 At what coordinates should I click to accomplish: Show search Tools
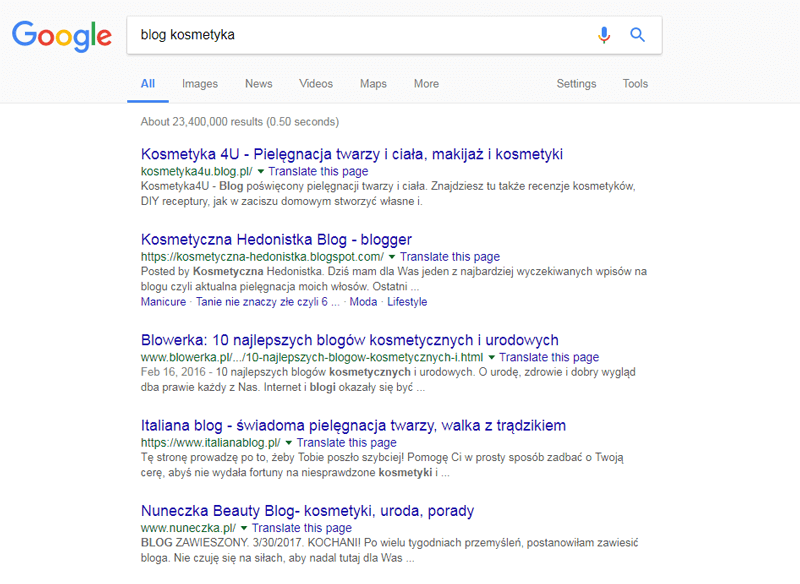[635, 84]
